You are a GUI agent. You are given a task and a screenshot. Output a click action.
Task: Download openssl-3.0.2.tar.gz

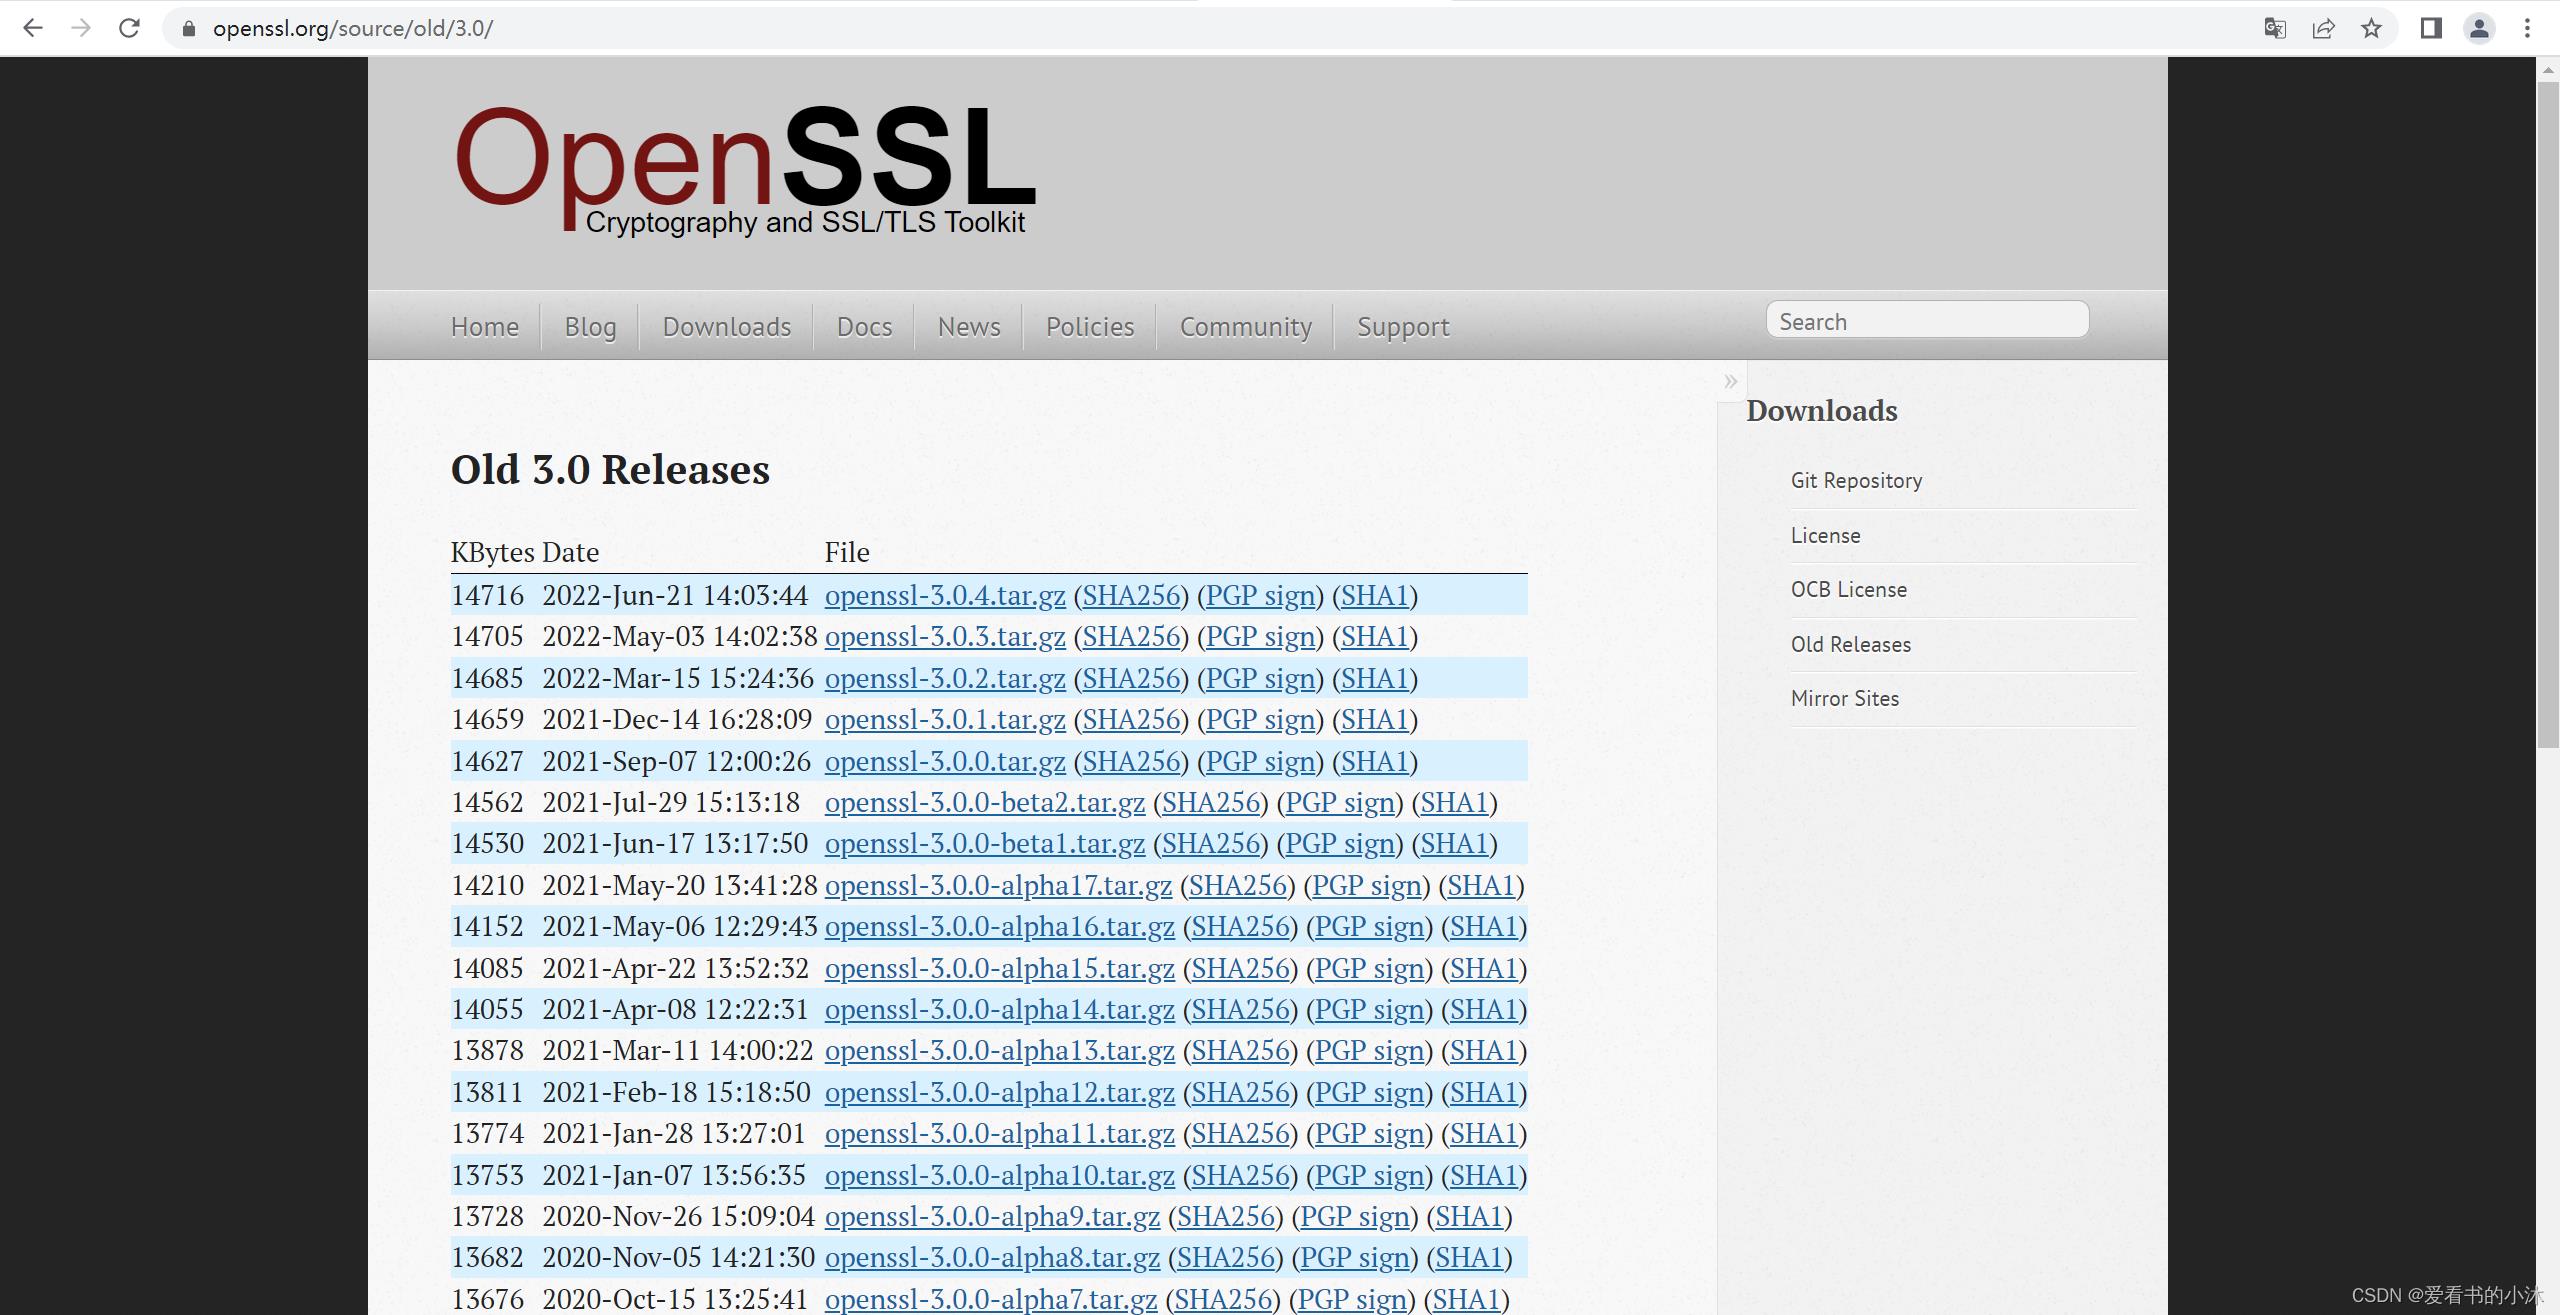coord(945,678)
